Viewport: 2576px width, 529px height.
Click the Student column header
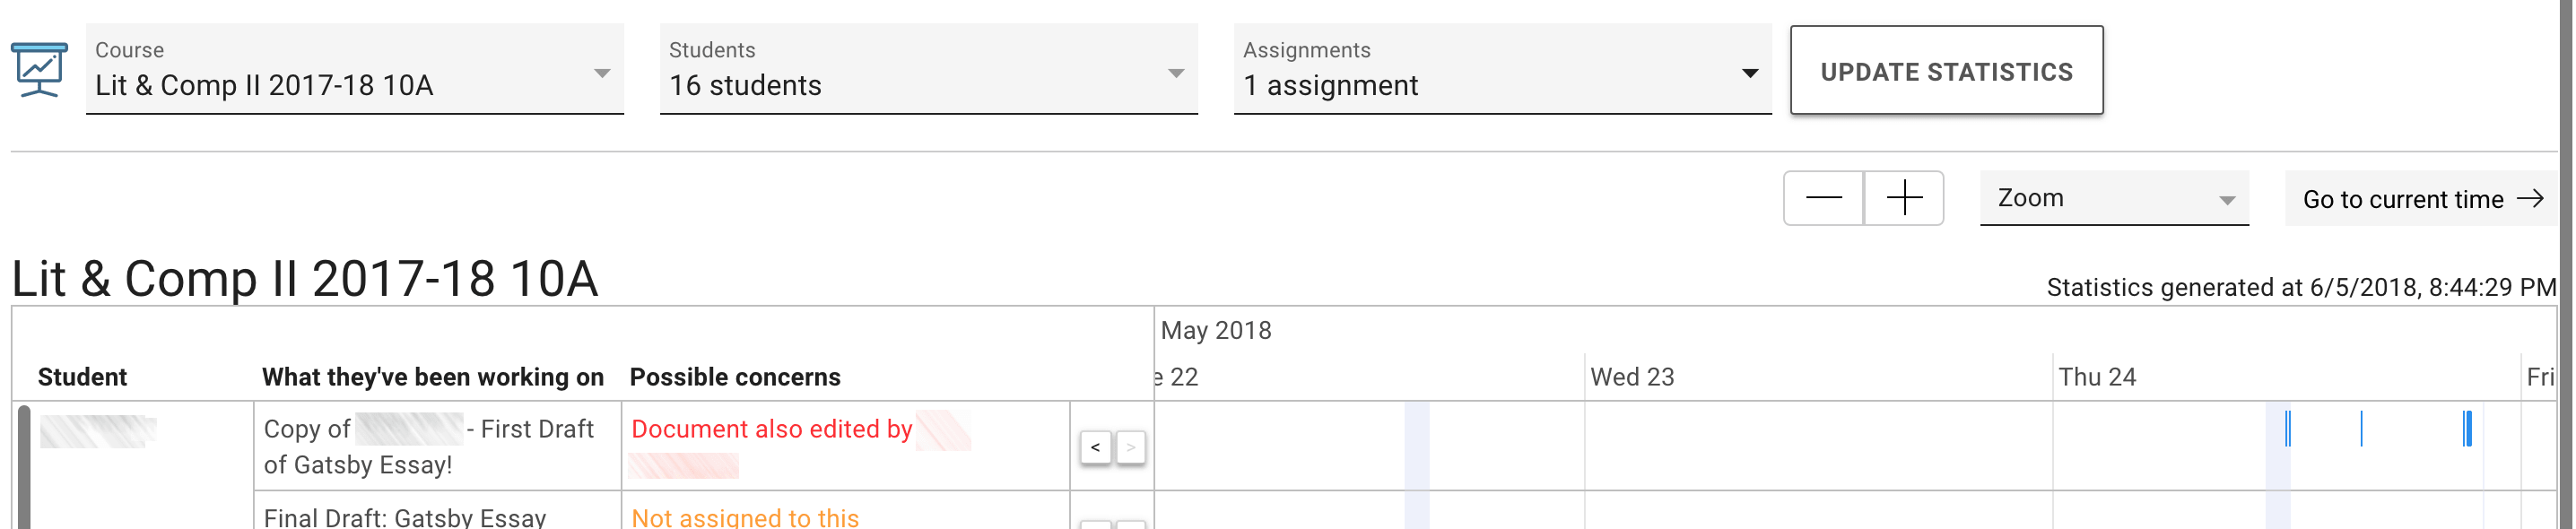pyautogui.click(x=82, y=377)
